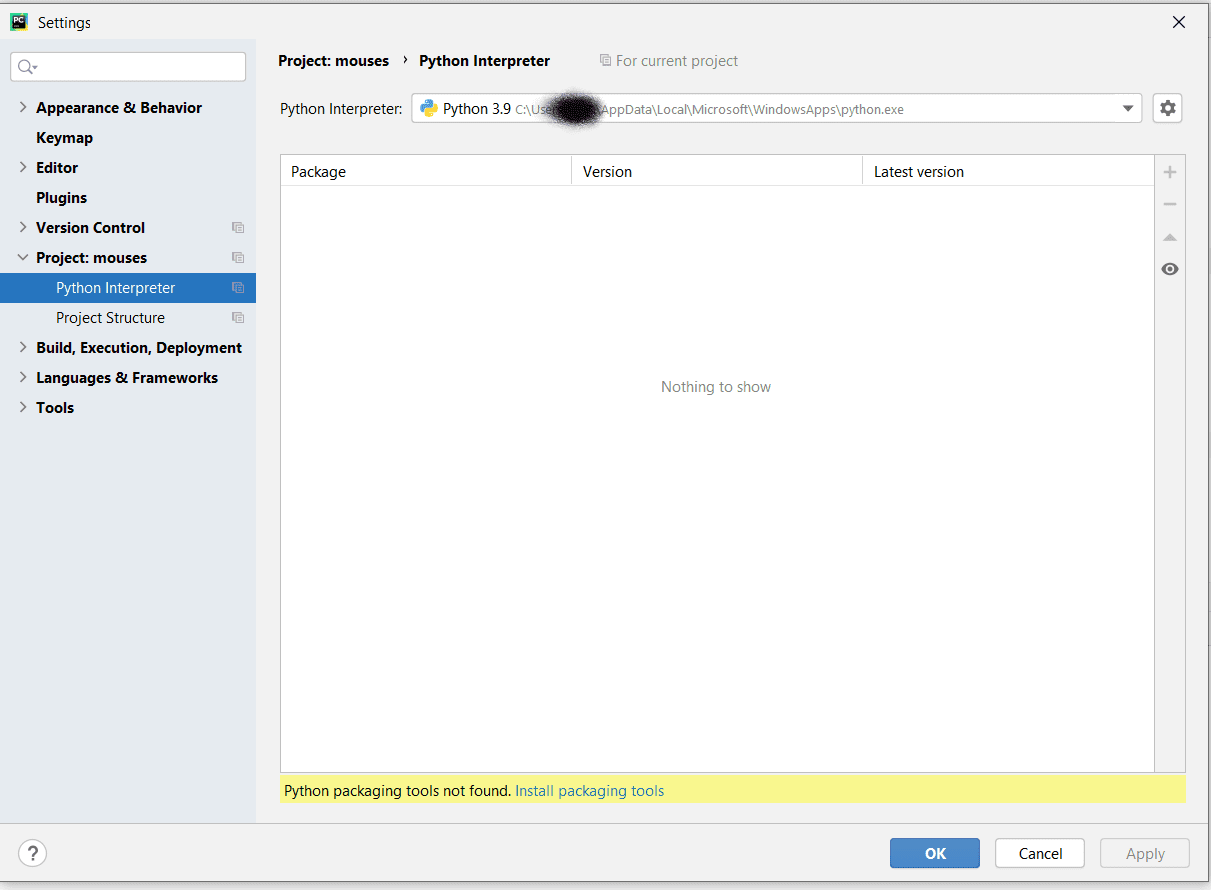The image size is (1211, 890).
Task: Click the help question mark icon
Action: [x=33, y=853]
